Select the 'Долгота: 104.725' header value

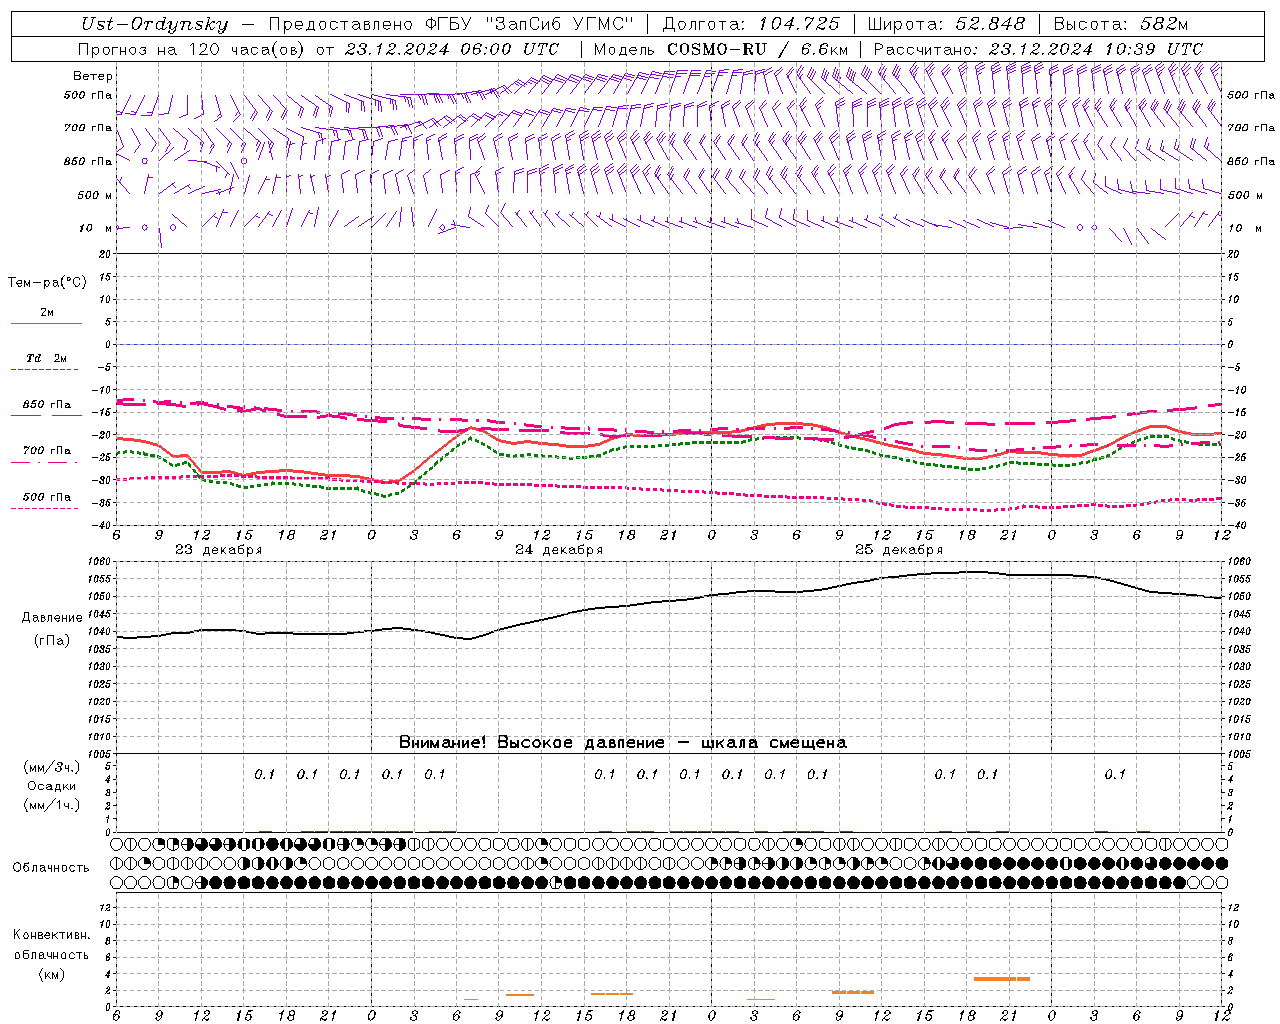(751, 24)
